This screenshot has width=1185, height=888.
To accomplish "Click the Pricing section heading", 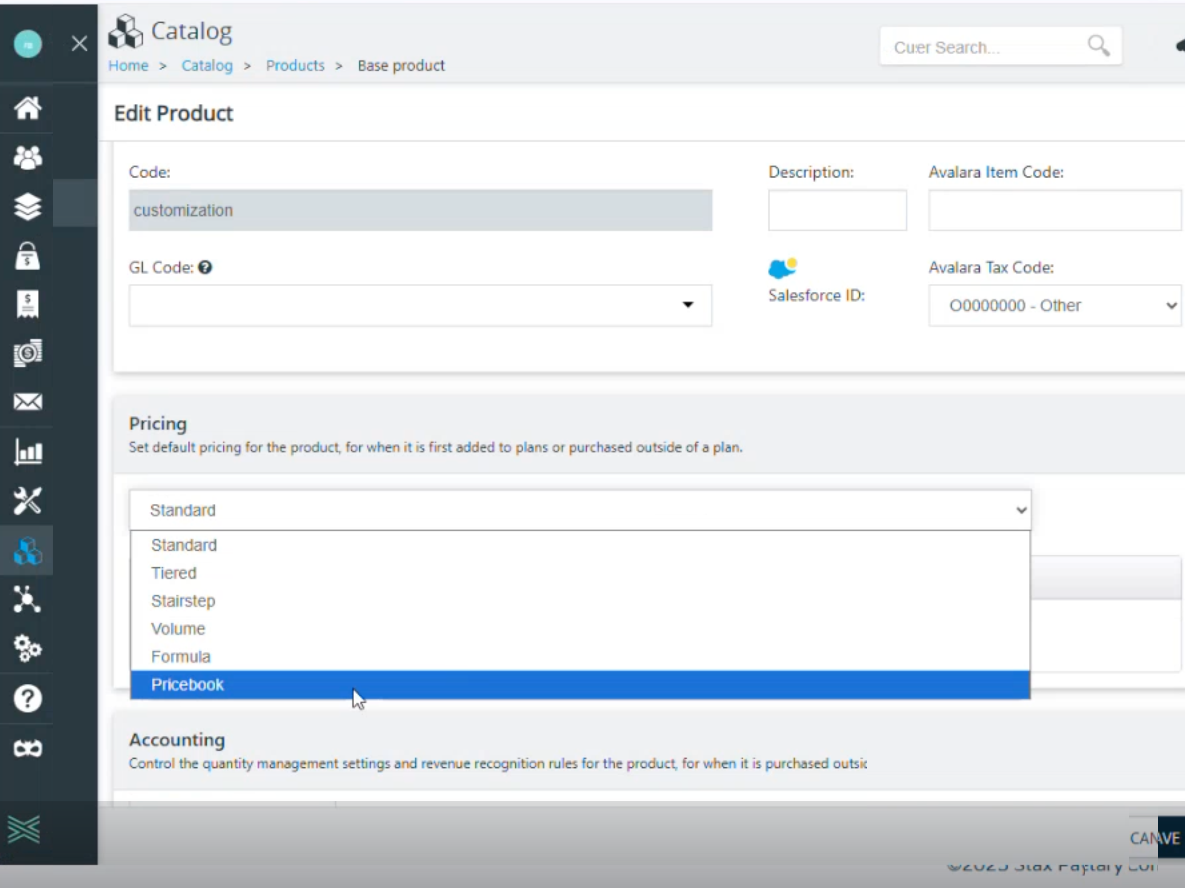I will point(158,423).
